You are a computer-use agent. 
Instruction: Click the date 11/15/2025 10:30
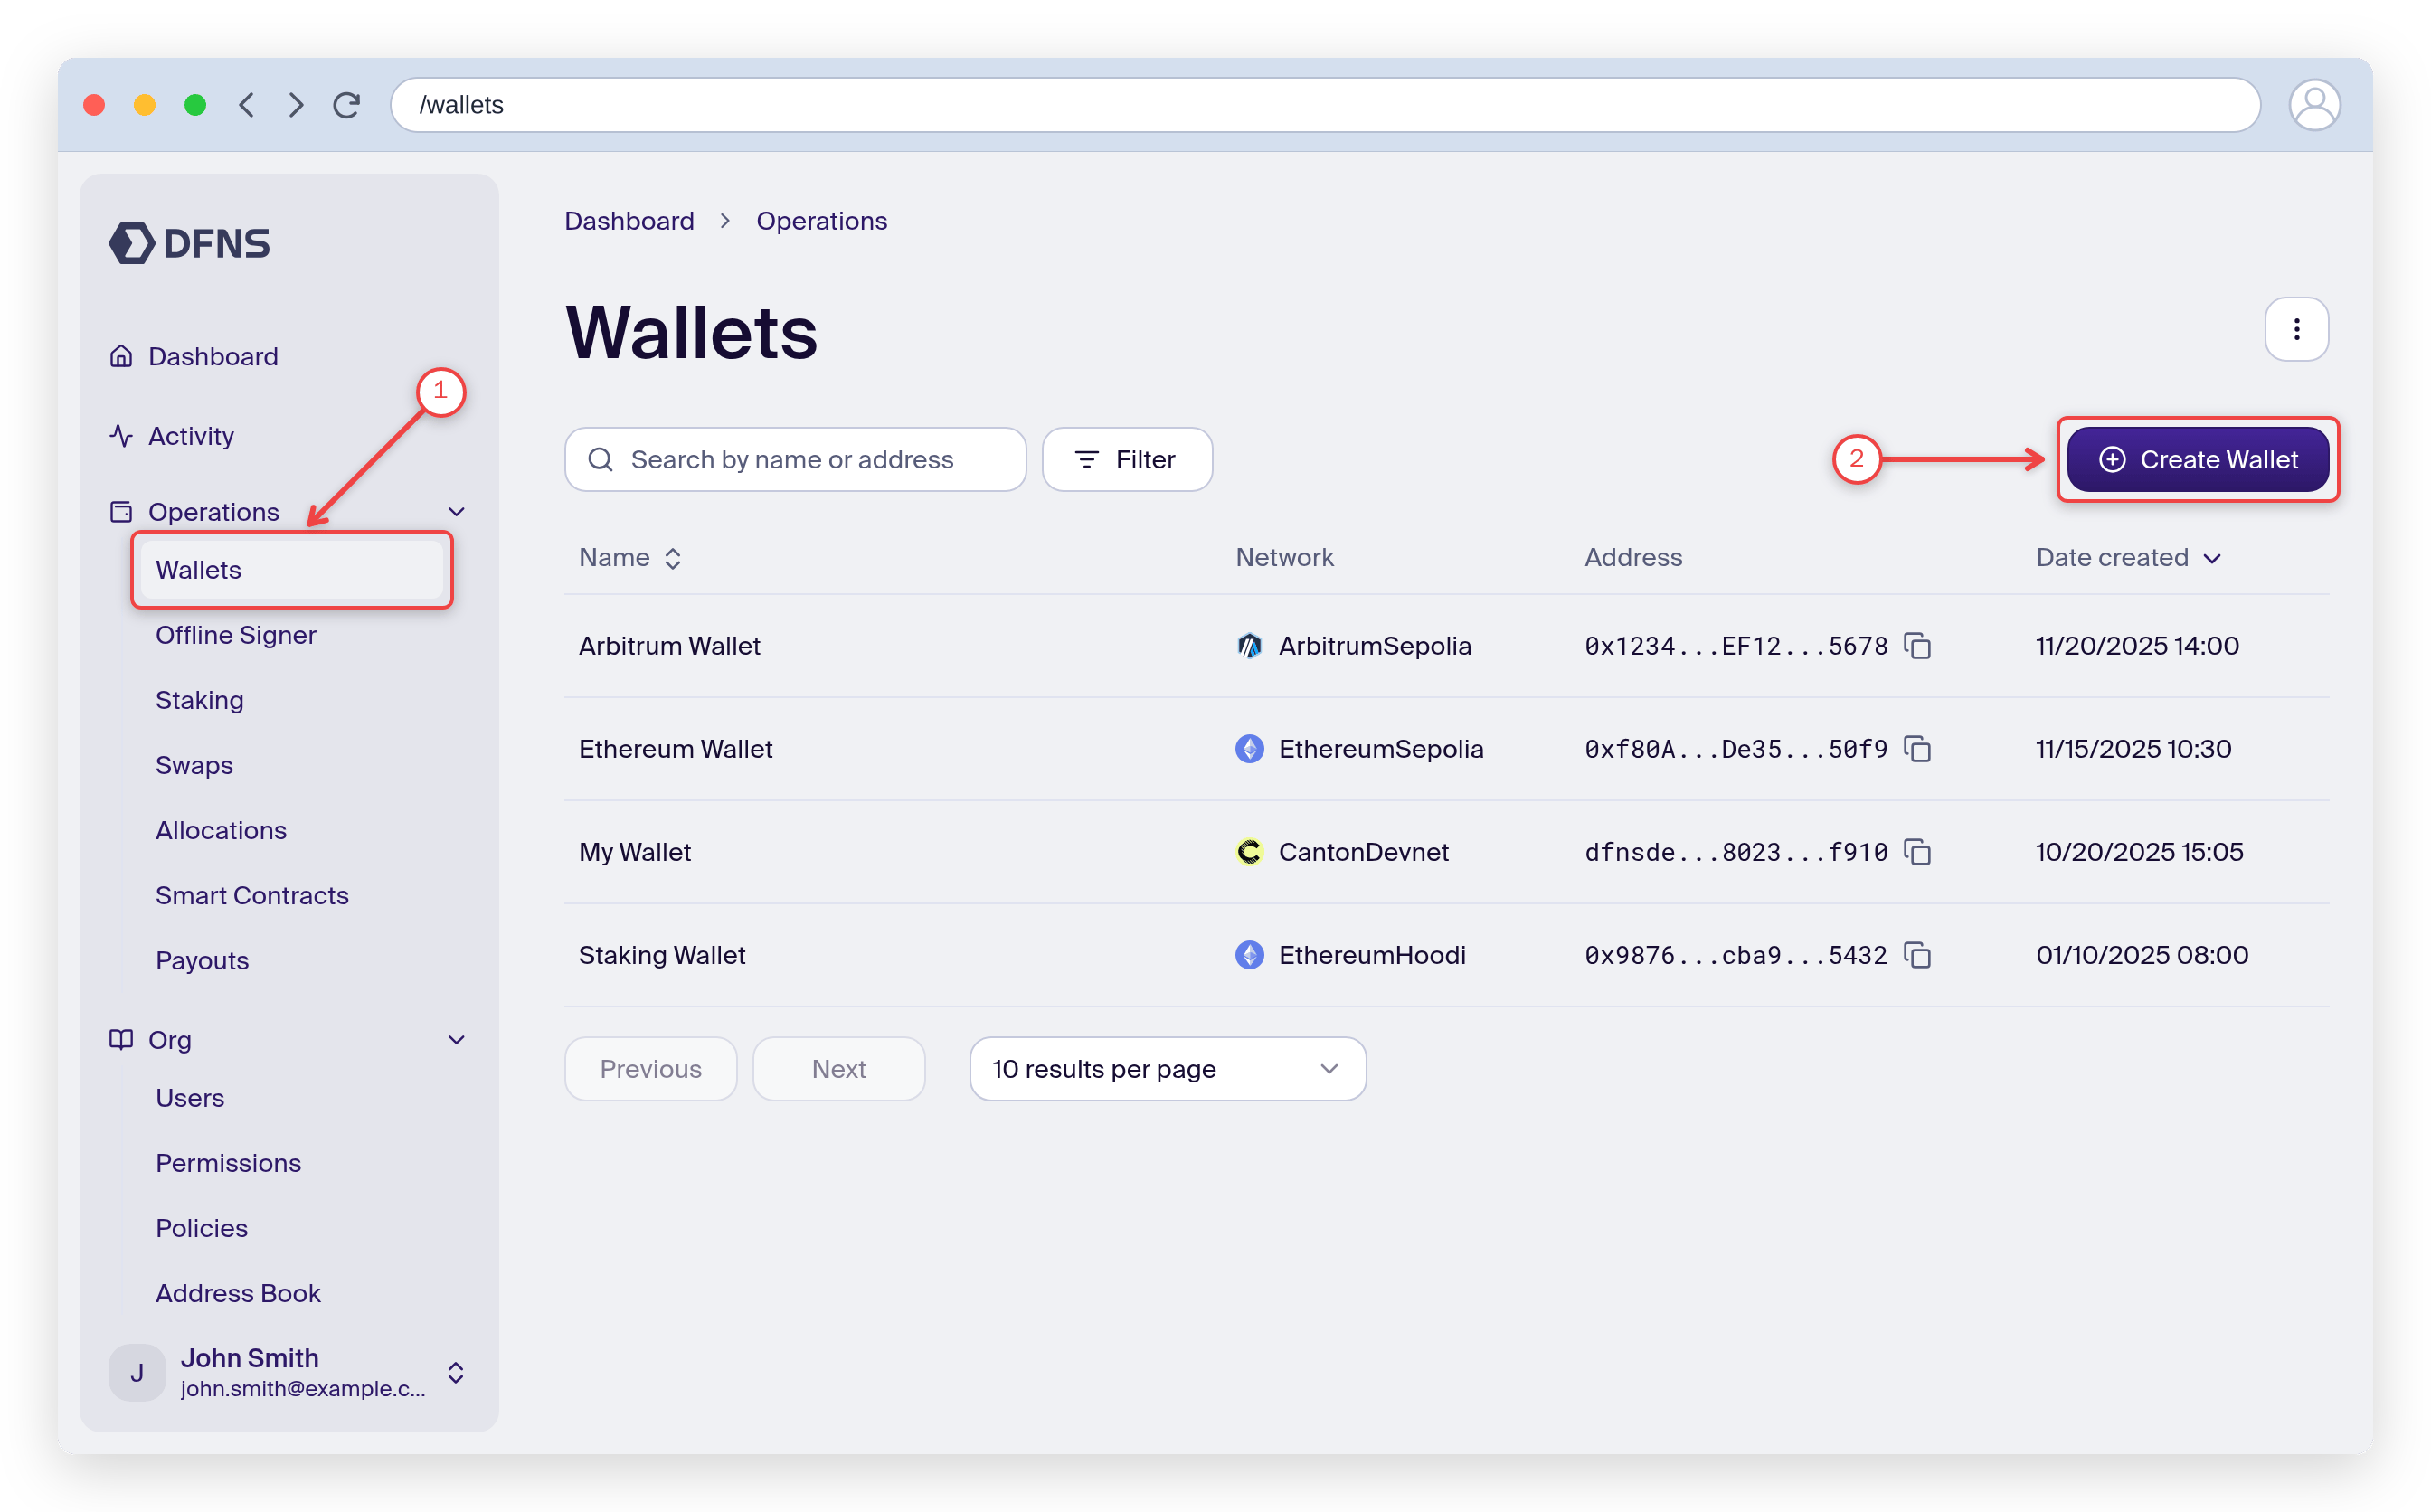click(x=2133, y=749)
